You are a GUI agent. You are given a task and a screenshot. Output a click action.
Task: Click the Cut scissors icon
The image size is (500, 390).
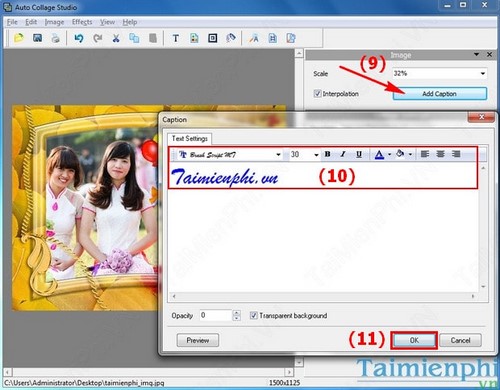coord(116,38)
